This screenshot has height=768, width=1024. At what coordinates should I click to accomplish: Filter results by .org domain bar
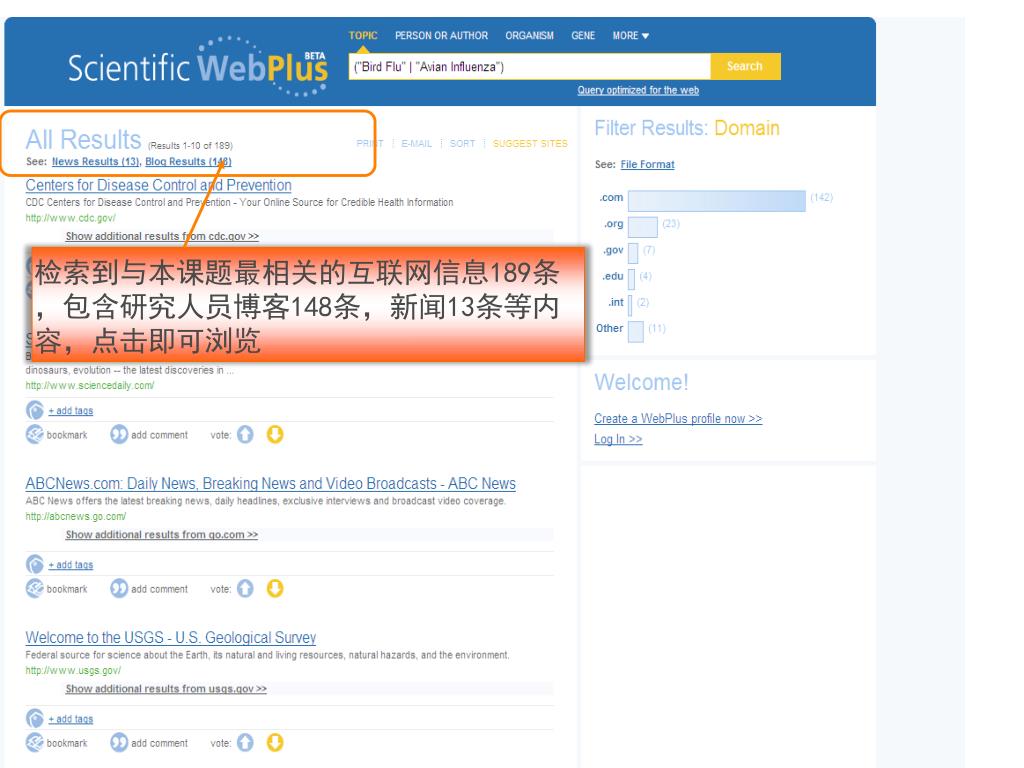point(643,227)
